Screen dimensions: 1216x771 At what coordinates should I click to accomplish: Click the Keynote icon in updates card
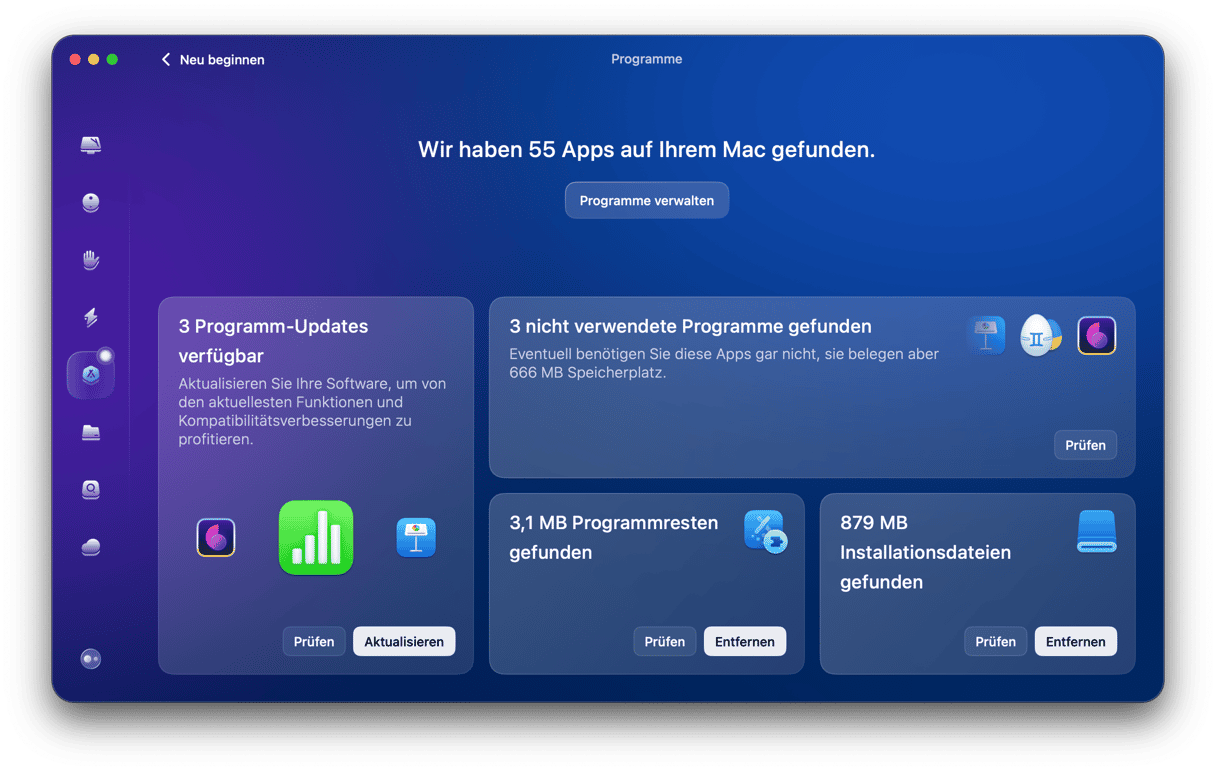(x=416, y=538)
